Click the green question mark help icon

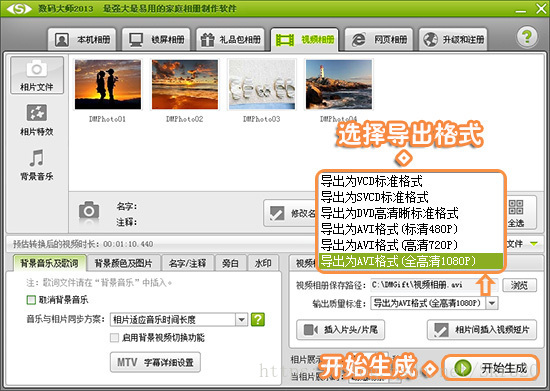click(527, 37)
